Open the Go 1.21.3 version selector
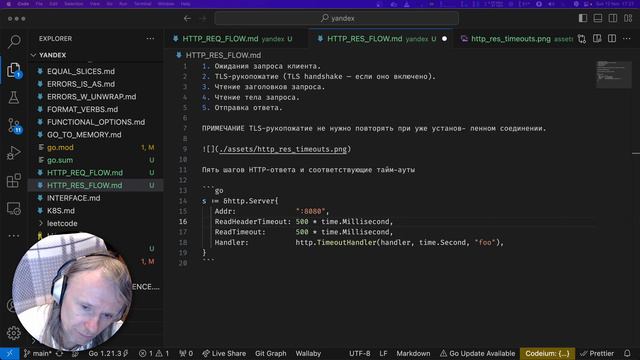The height and width of the screenshot is (360, 640). click(x=108, y=353)
